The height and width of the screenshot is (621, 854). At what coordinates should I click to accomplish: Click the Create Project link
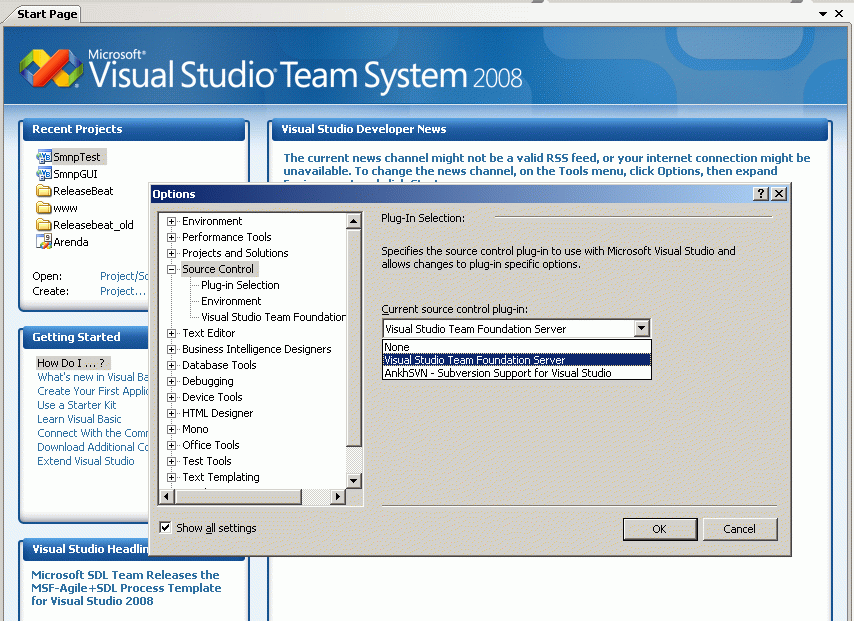point(123,291)
